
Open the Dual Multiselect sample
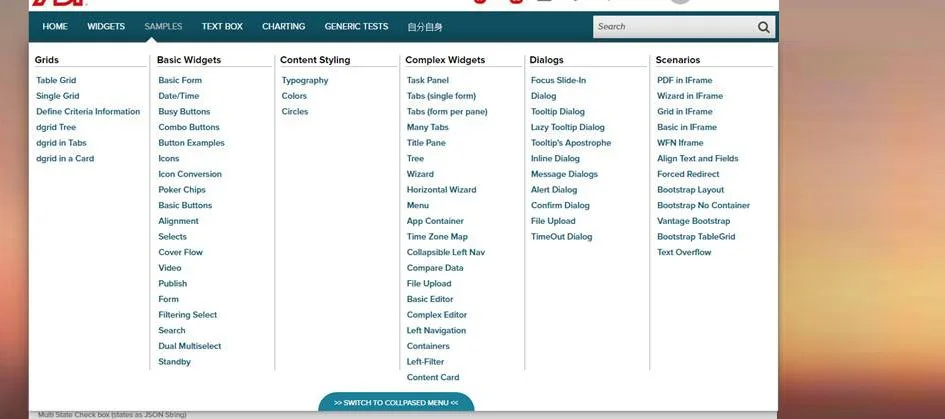(x=190, y=346)
